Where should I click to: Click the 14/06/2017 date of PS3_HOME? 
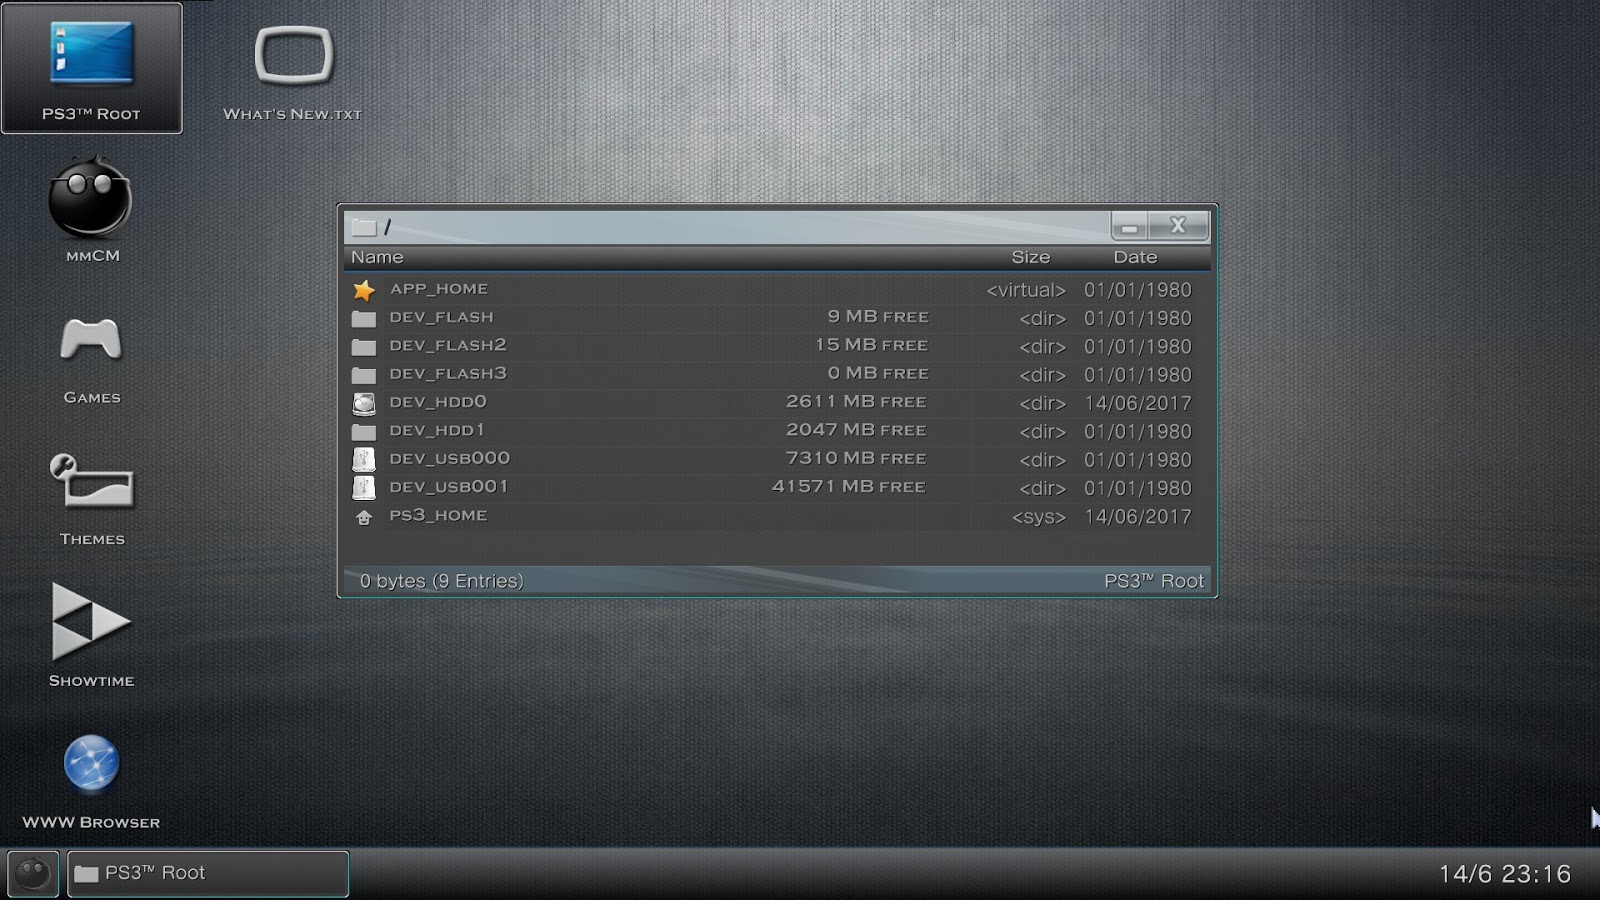[x=1138, y=517]
